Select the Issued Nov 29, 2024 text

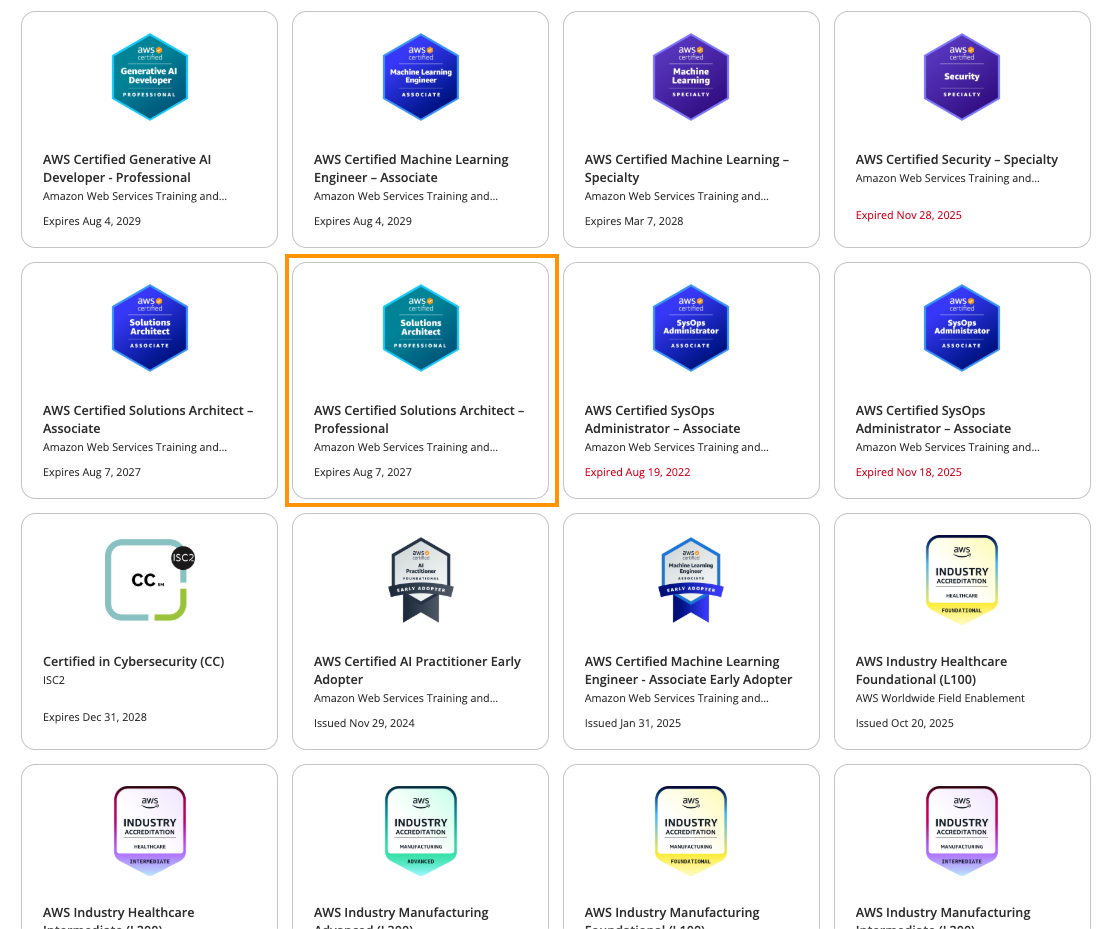[364, 723]
